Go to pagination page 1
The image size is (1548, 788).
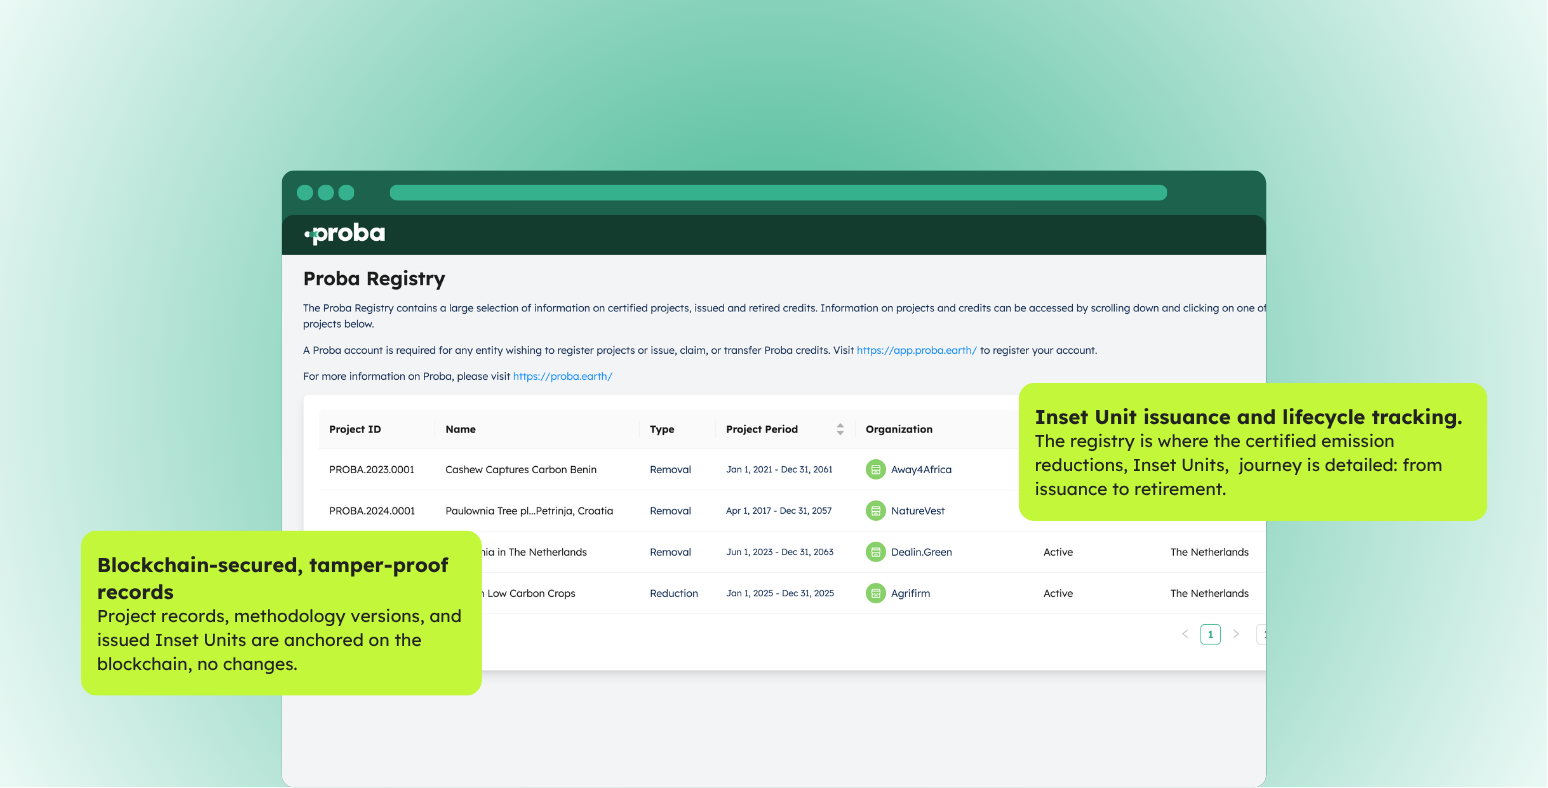pos(1211,634)
